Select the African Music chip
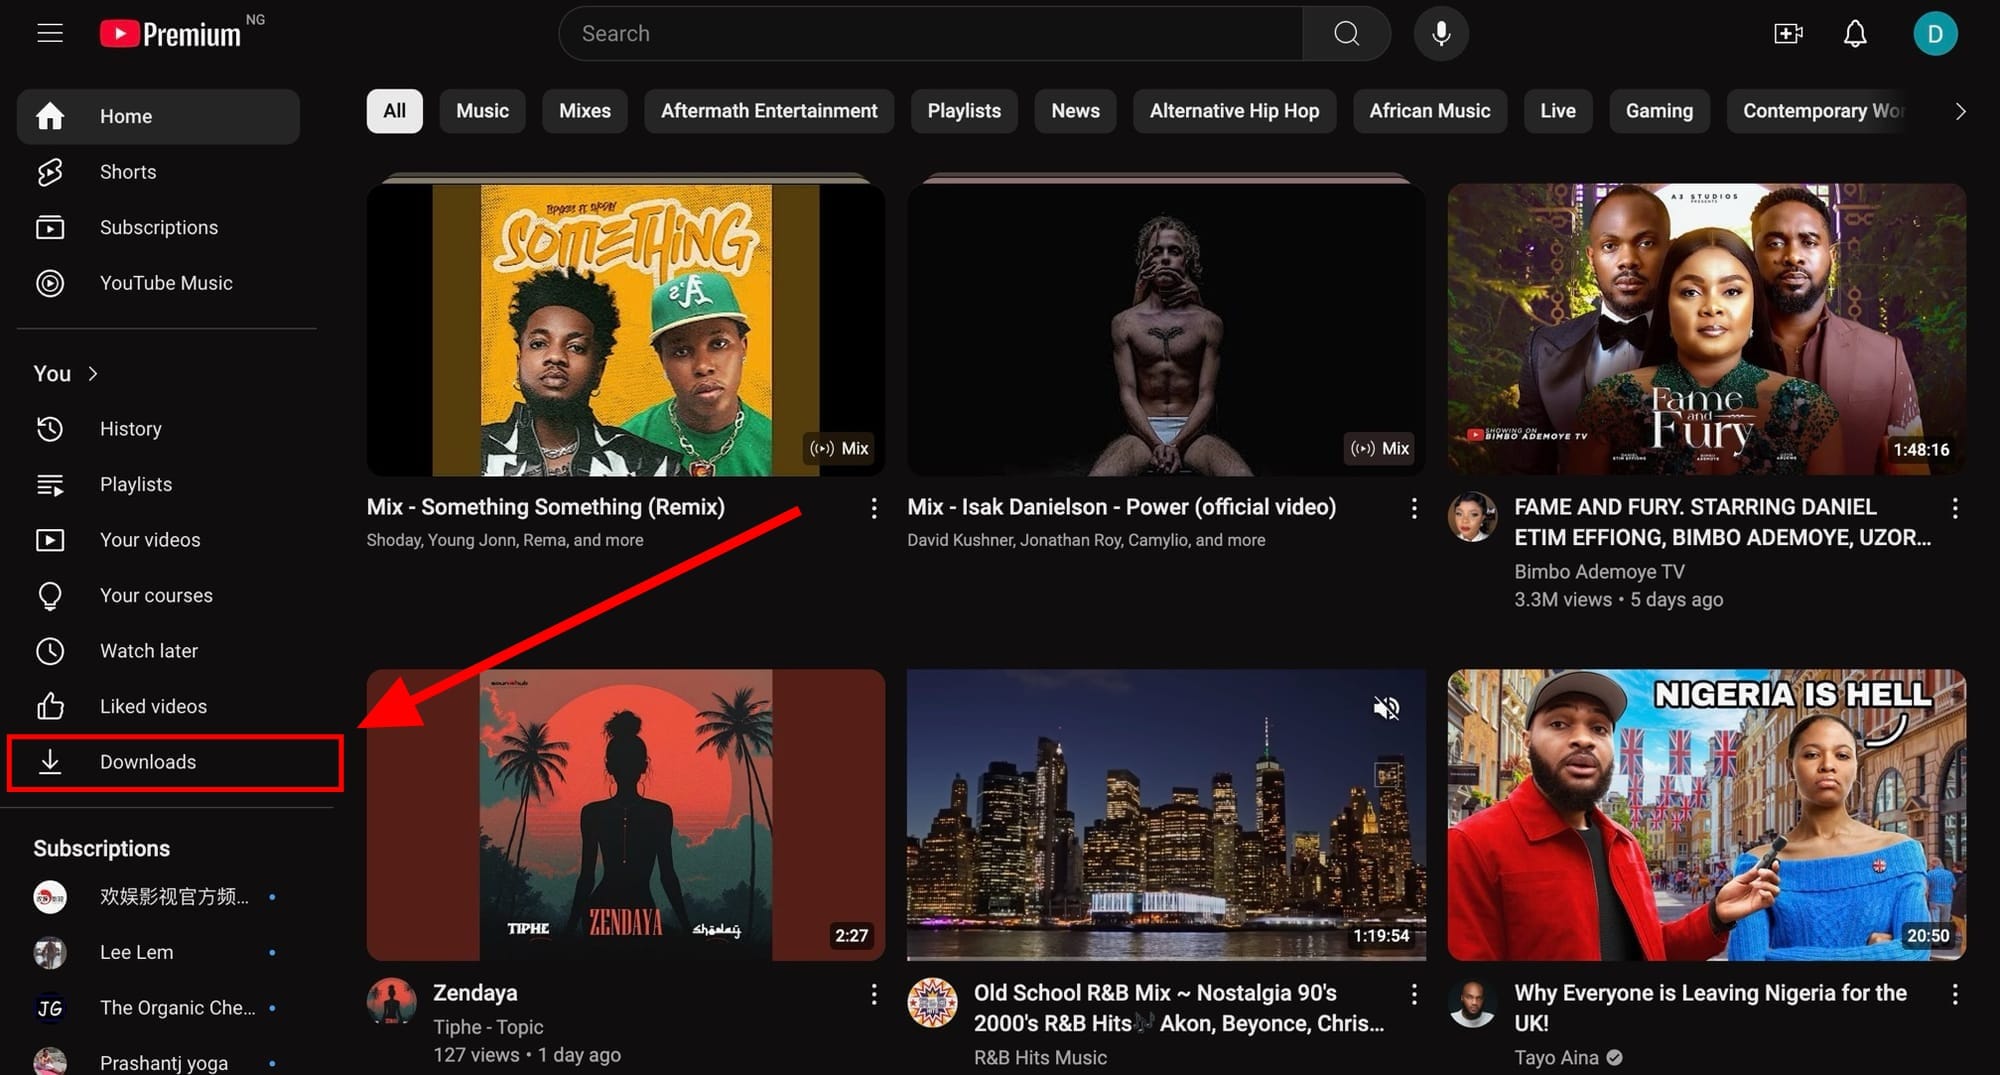2000x1075 pixels. click(1429, 111)
